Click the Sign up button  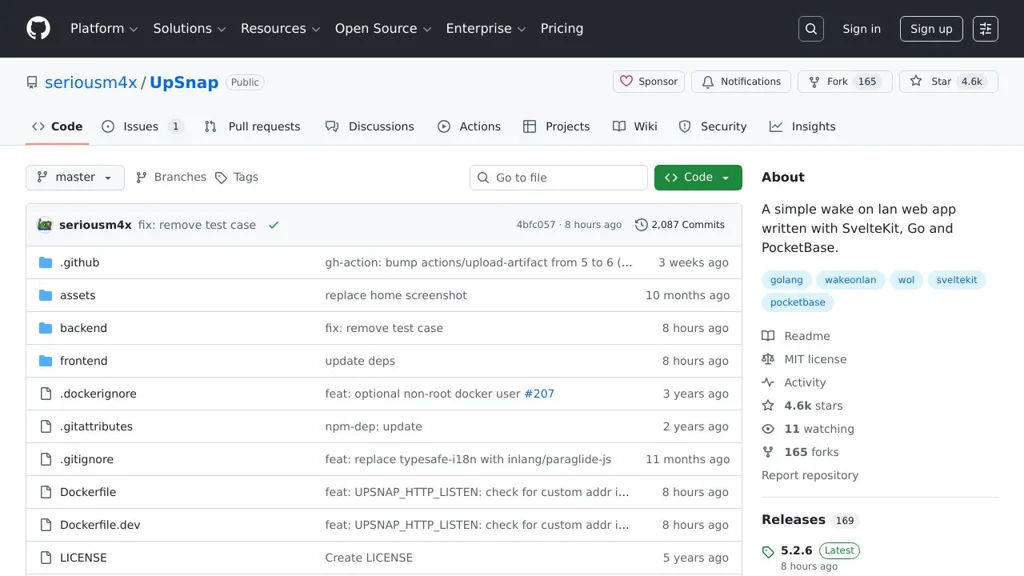(931, 29)
